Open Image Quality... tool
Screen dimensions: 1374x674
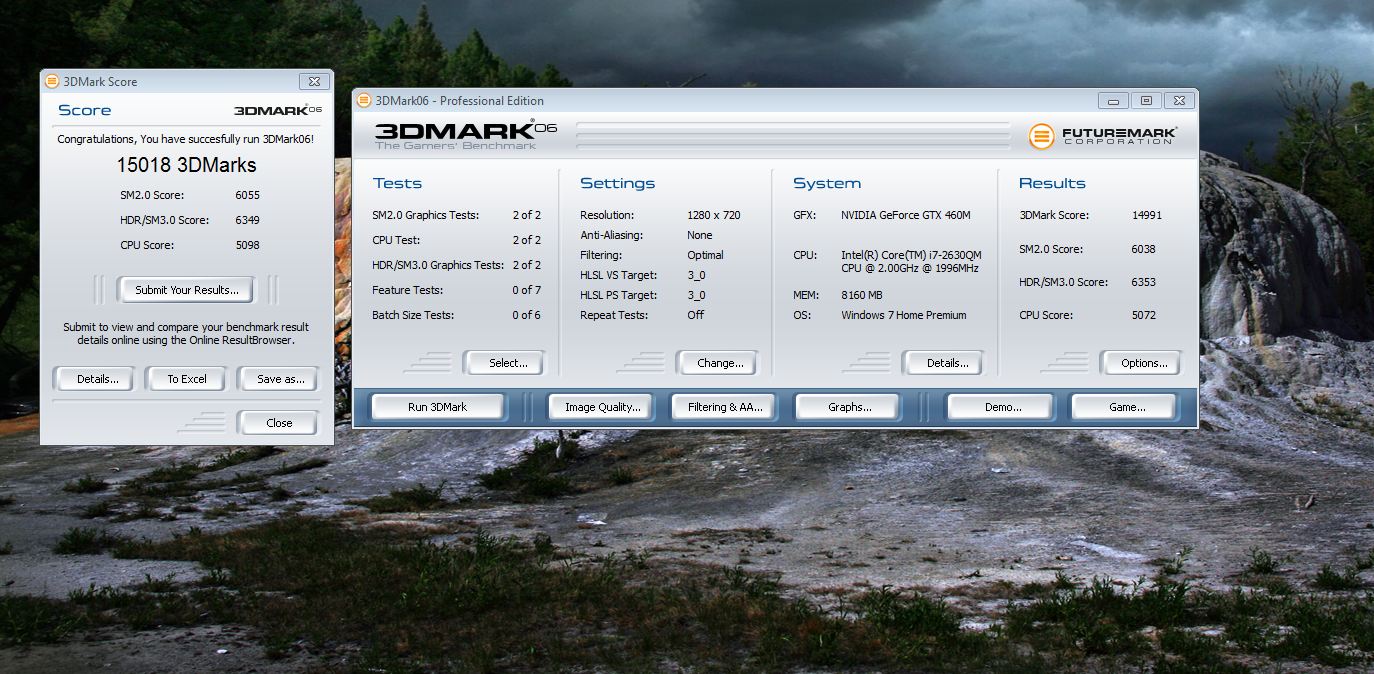[602, 407]
